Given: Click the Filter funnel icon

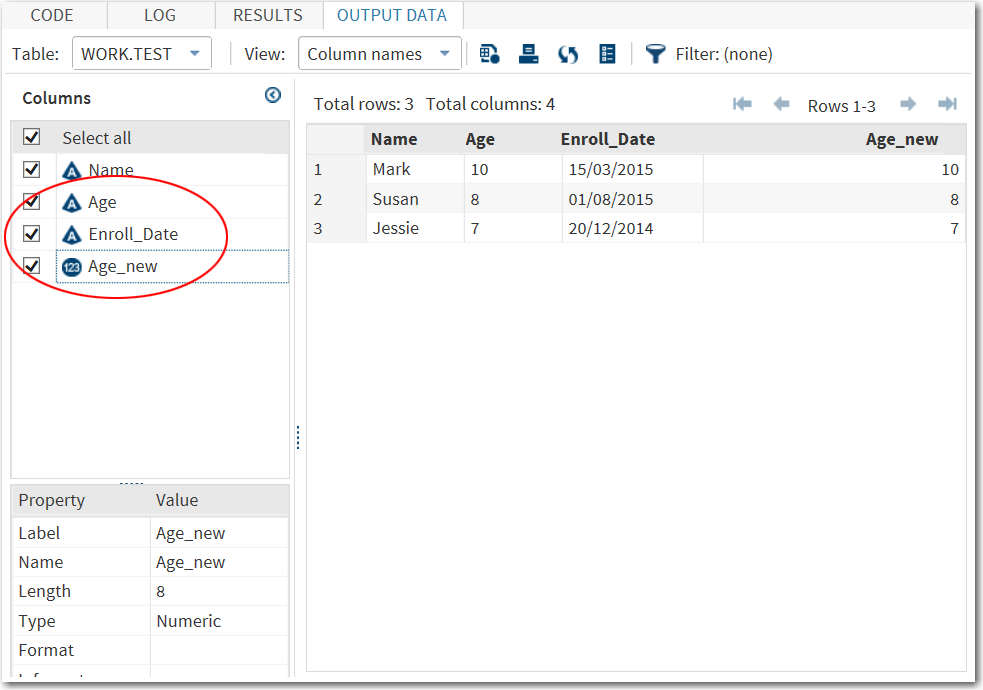Looking at the screenshot, I should tap(655, 53).
